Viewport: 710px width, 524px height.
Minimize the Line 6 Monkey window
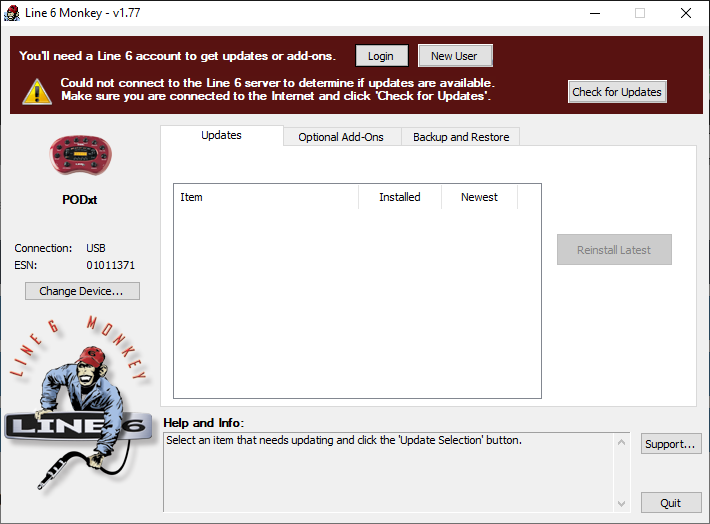coord(594,13)
